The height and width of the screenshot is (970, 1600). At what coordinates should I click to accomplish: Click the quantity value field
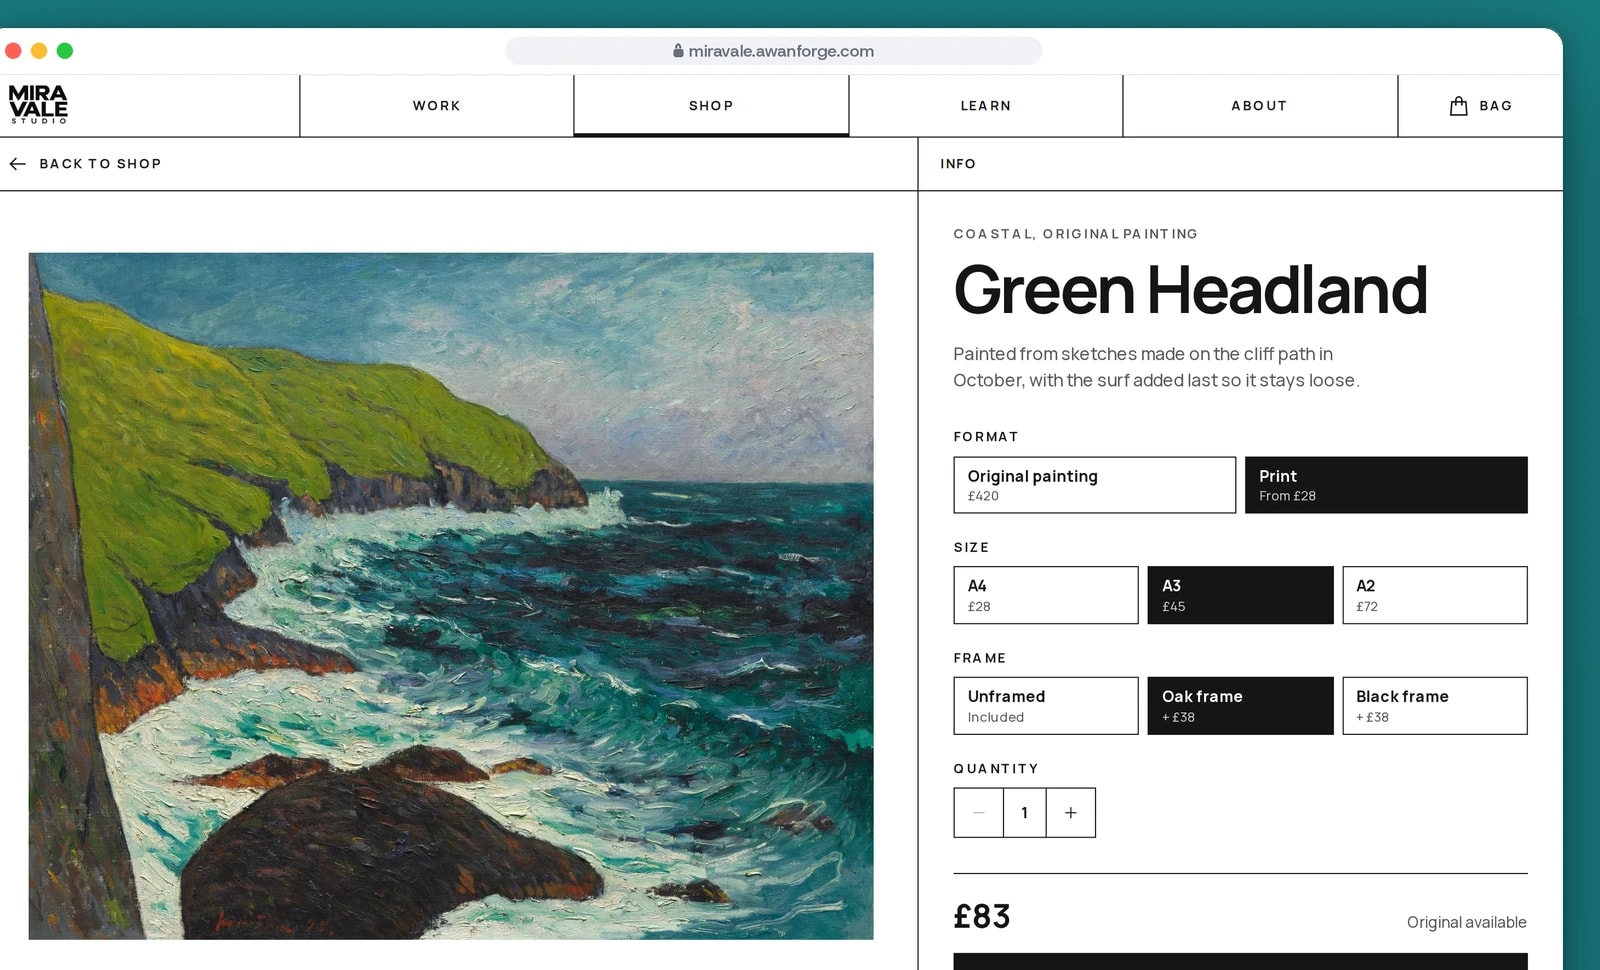click(x=1025, y=813)
